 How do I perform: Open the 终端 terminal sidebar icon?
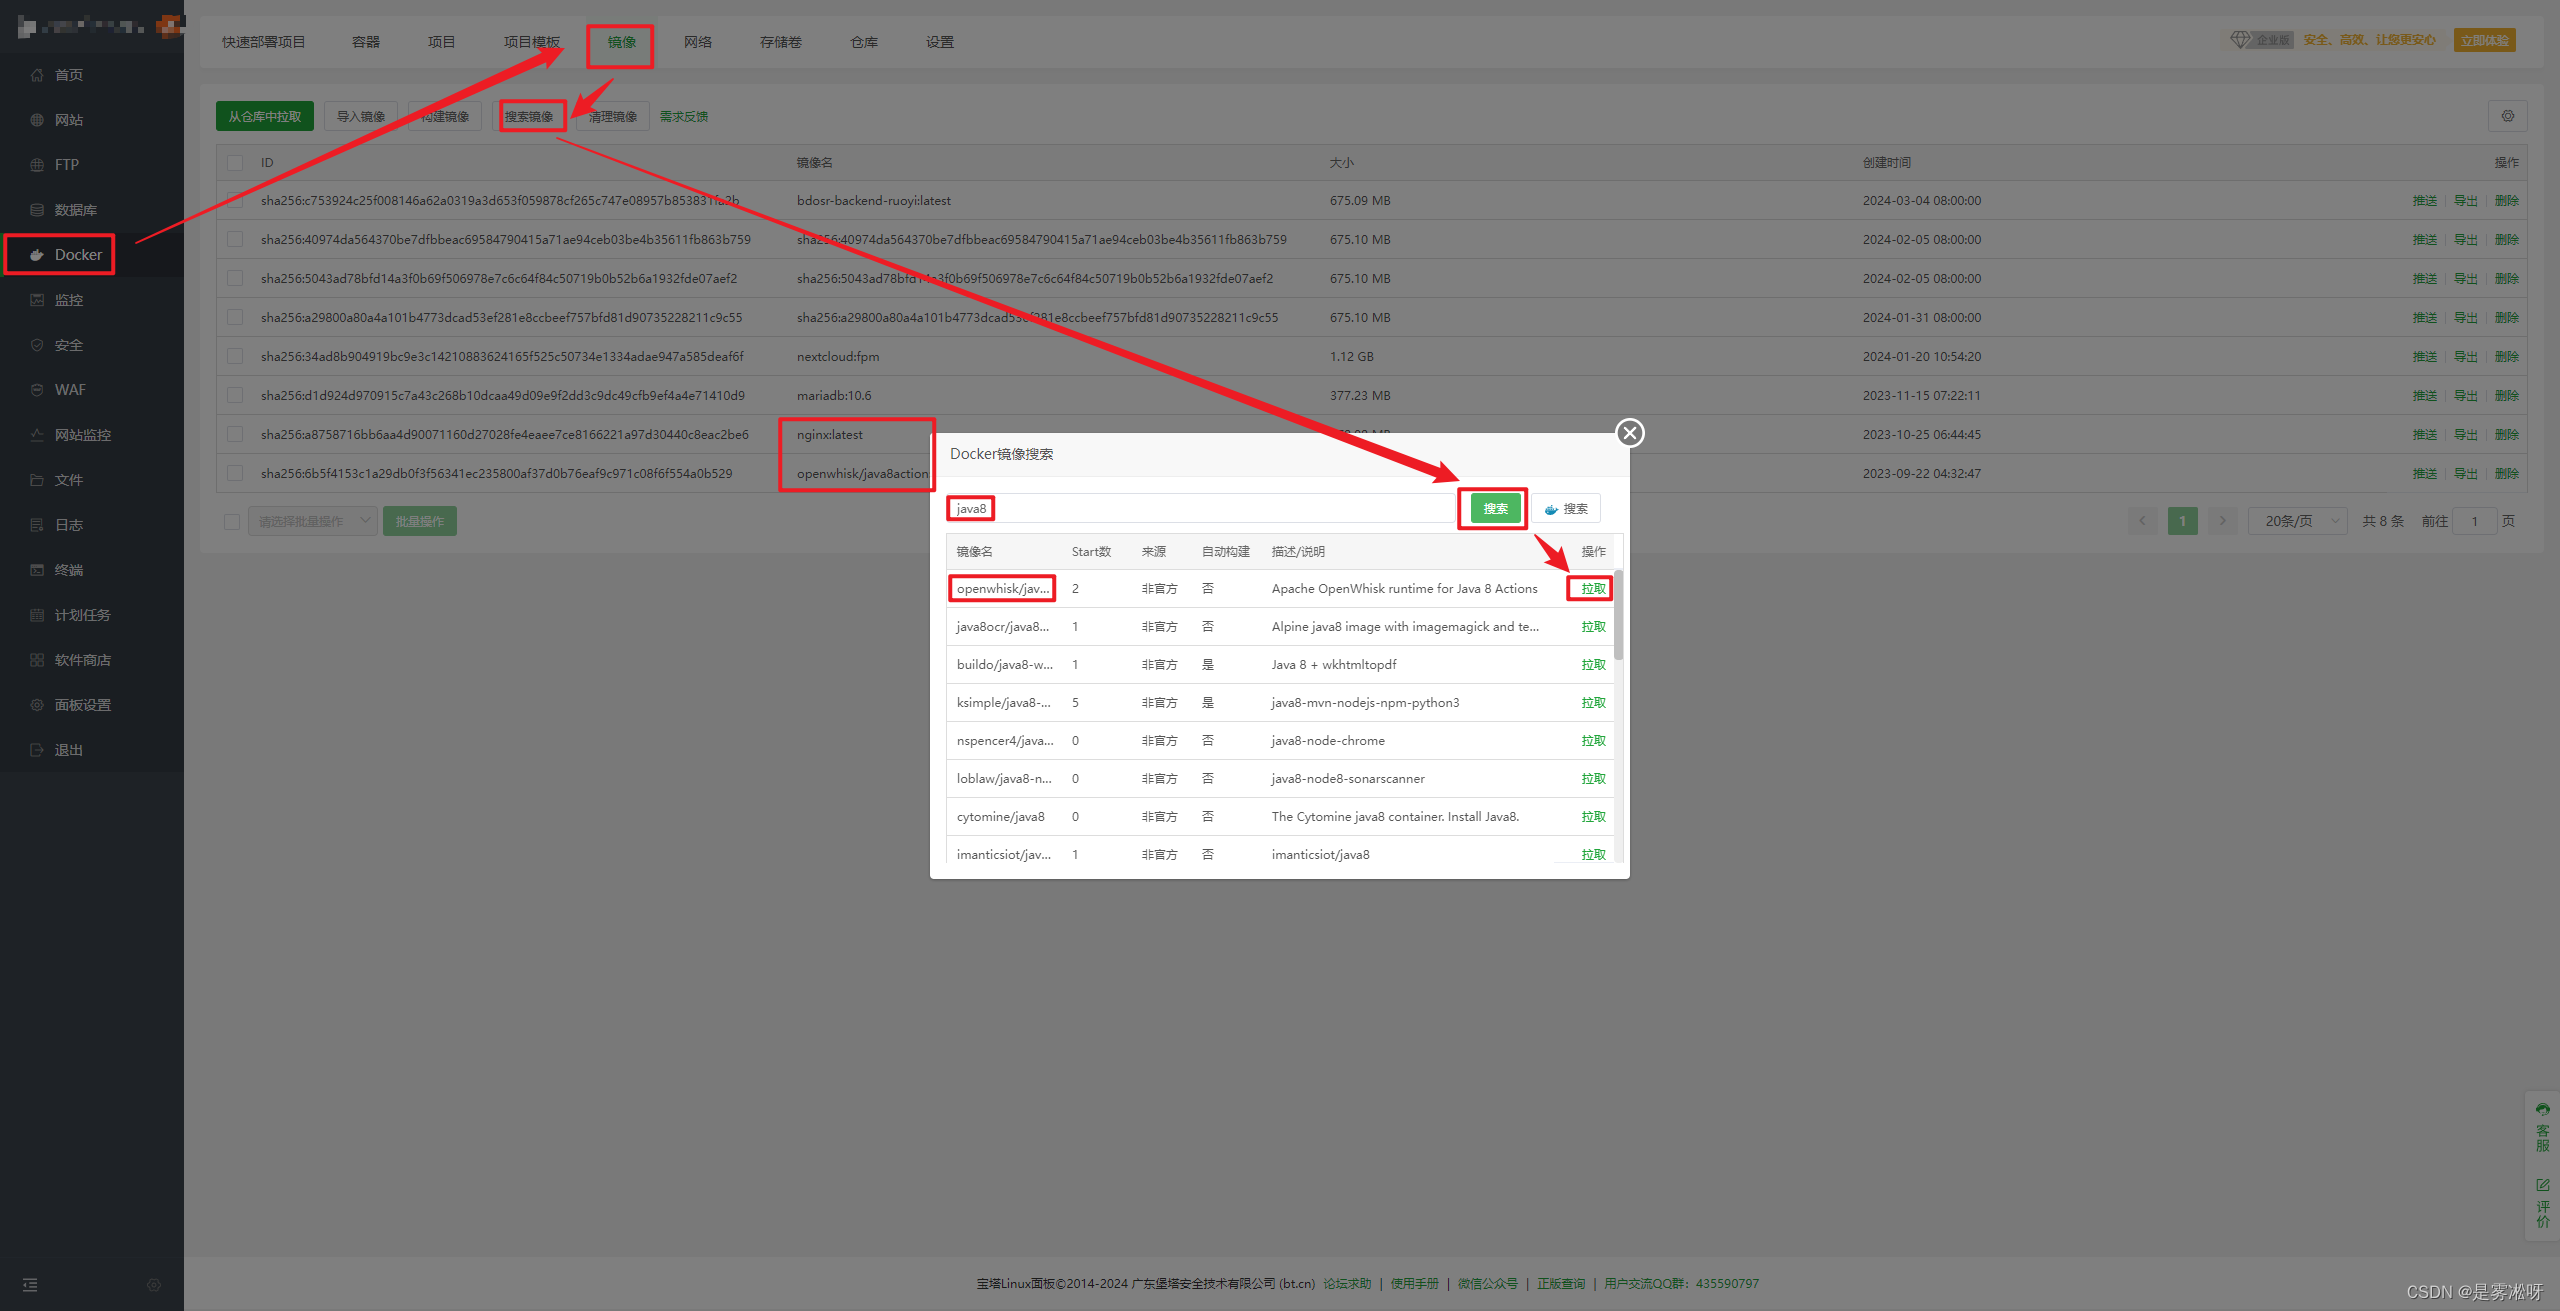point(37,570)
